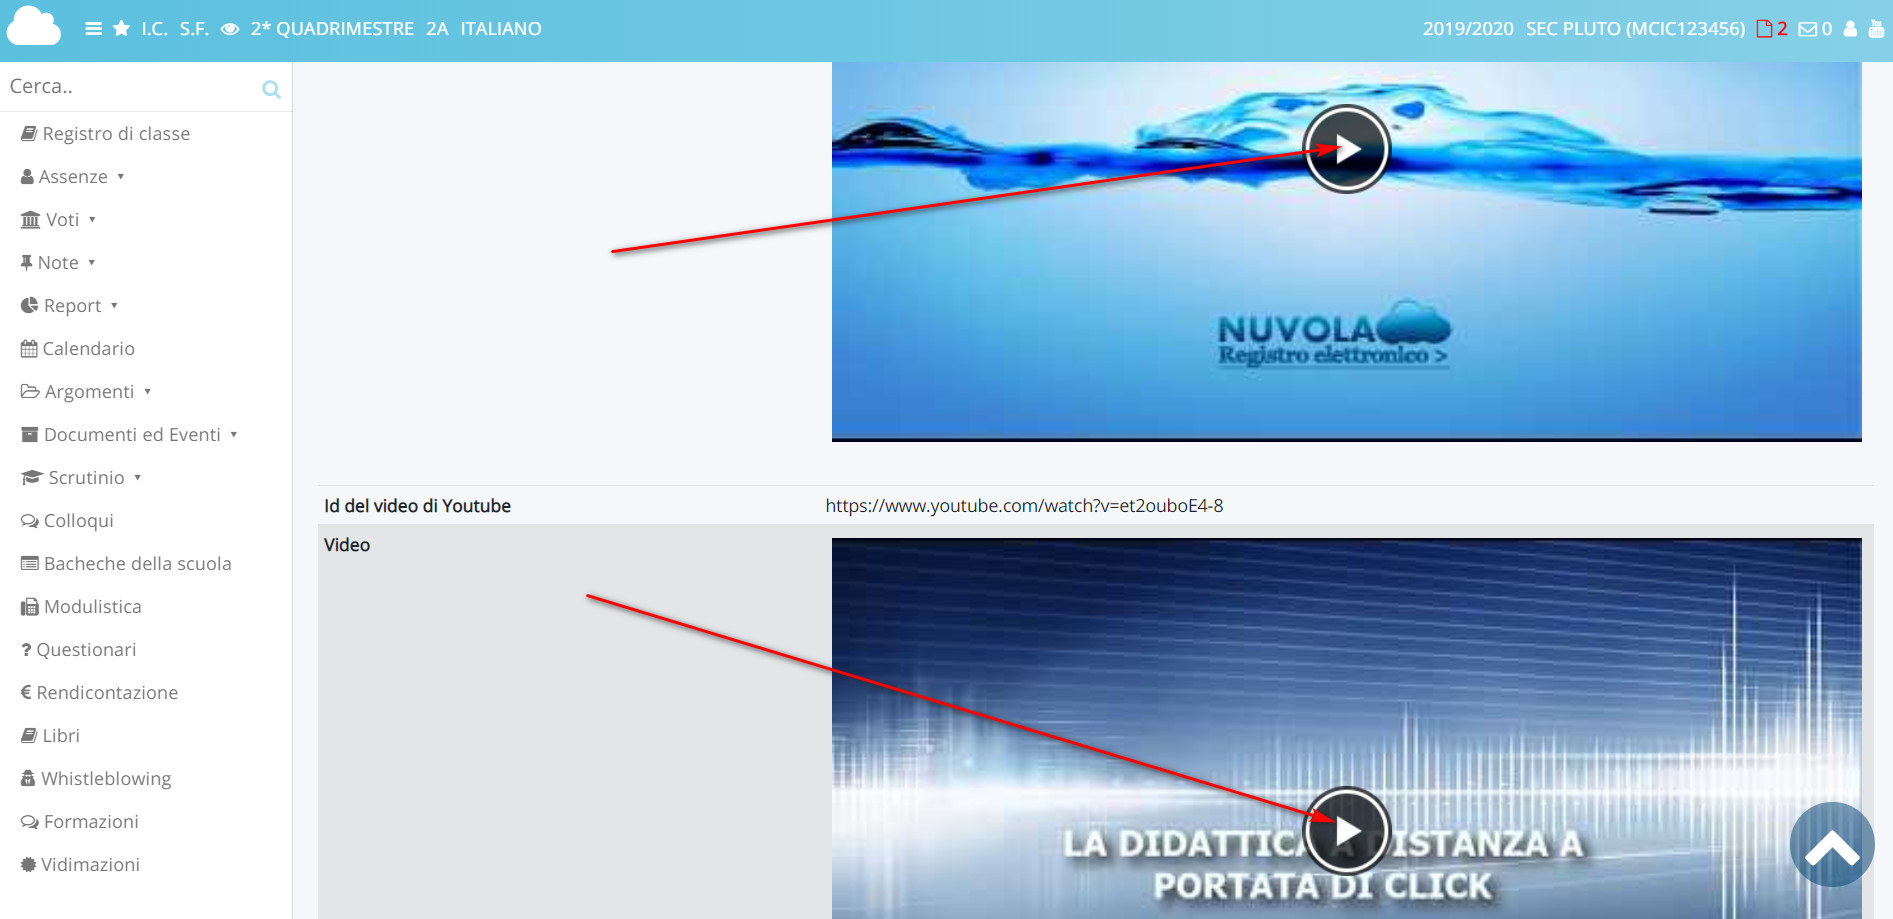The image size is (1893, 919).
Task: Open the envelope messages icon
Action: coord(1815,29)
